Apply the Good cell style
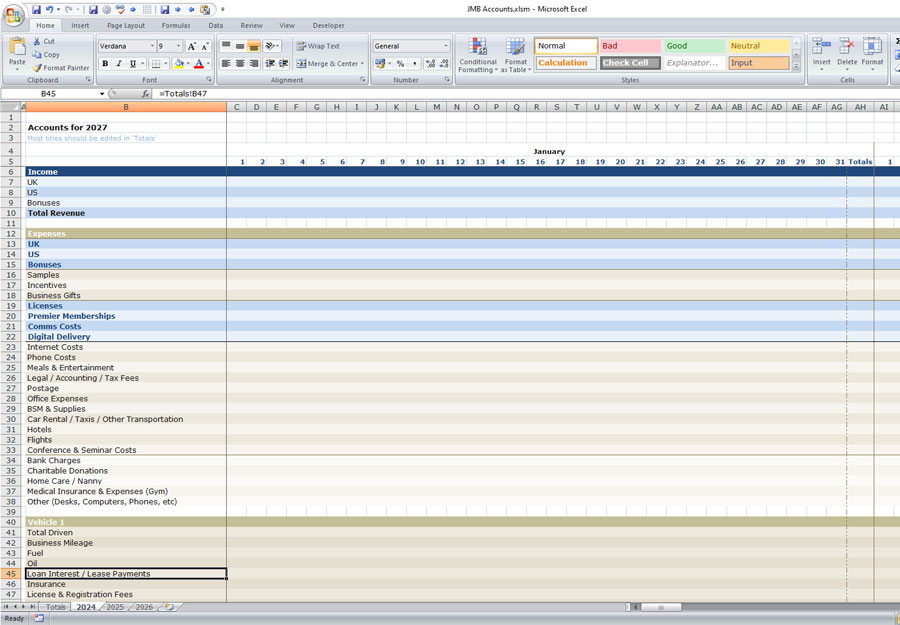The height and width of the screenshot is (625, 900). (695, 46)
